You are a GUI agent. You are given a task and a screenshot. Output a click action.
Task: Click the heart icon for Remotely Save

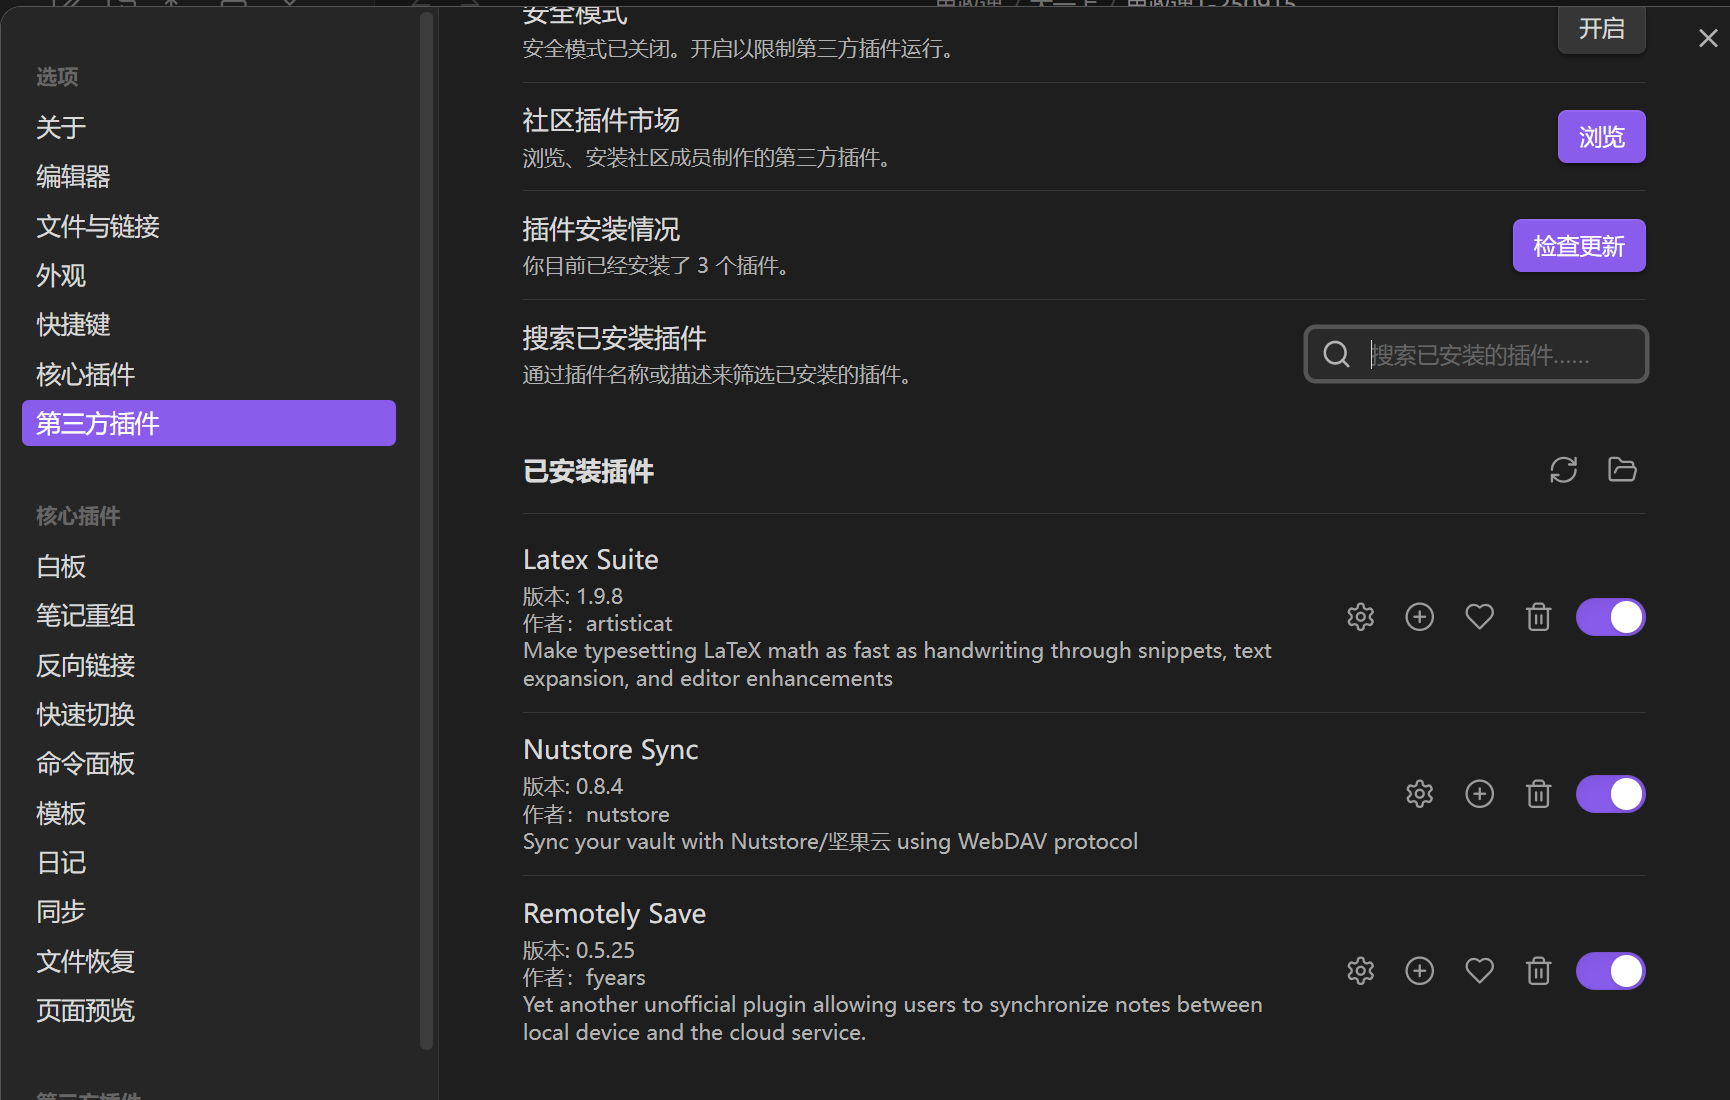pyautogui.click(x=1479, y=971)
